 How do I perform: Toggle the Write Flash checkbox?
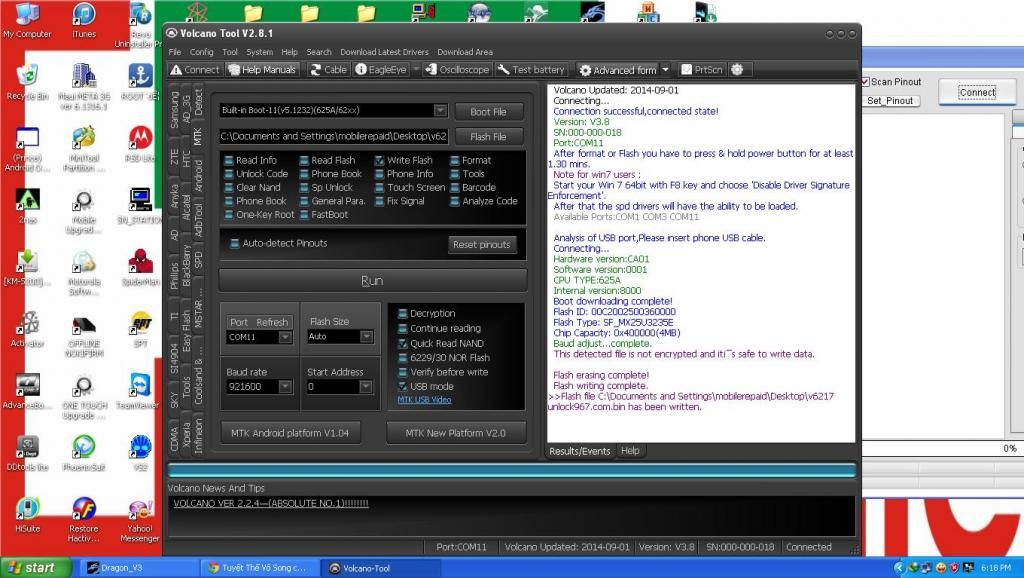[x=379, y=160]
